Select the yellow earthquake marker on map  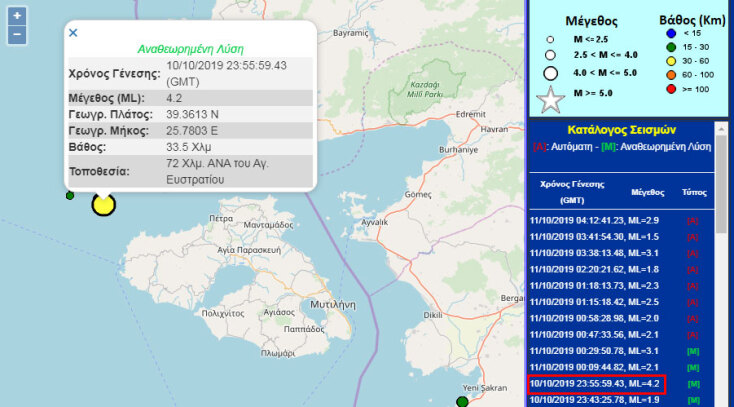point(103,205)
